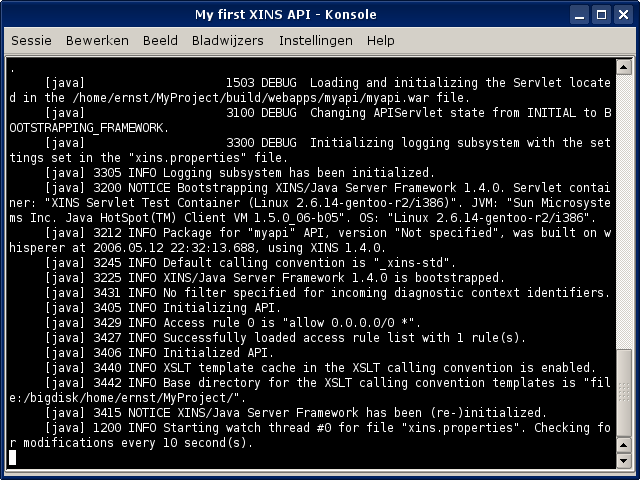Click the text '3200 NOTICE Bootstrapping'

coord(180,188)
